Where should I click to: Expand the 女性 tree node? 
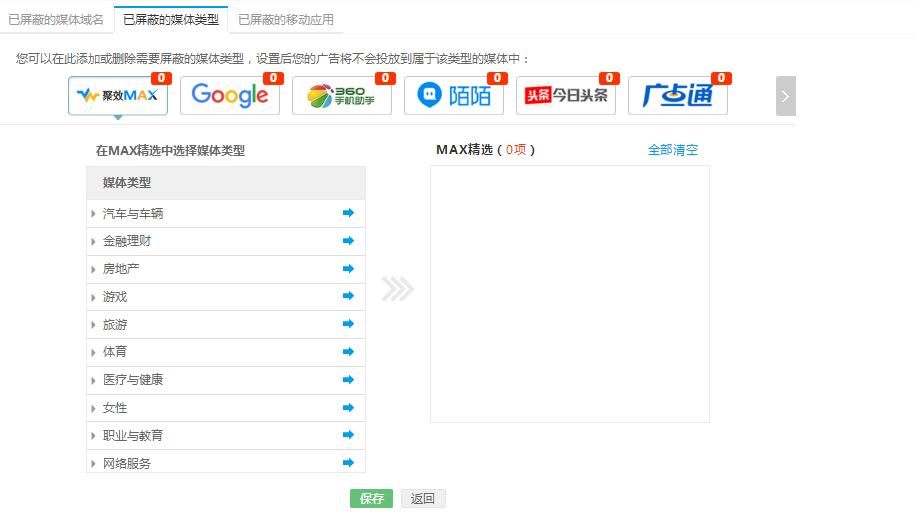(x=93, y=408)
